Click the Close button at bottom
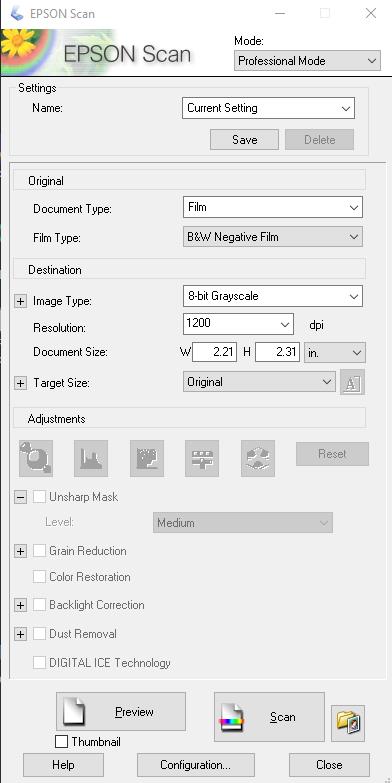Screen dimensions: 392x783 [330, 765]
